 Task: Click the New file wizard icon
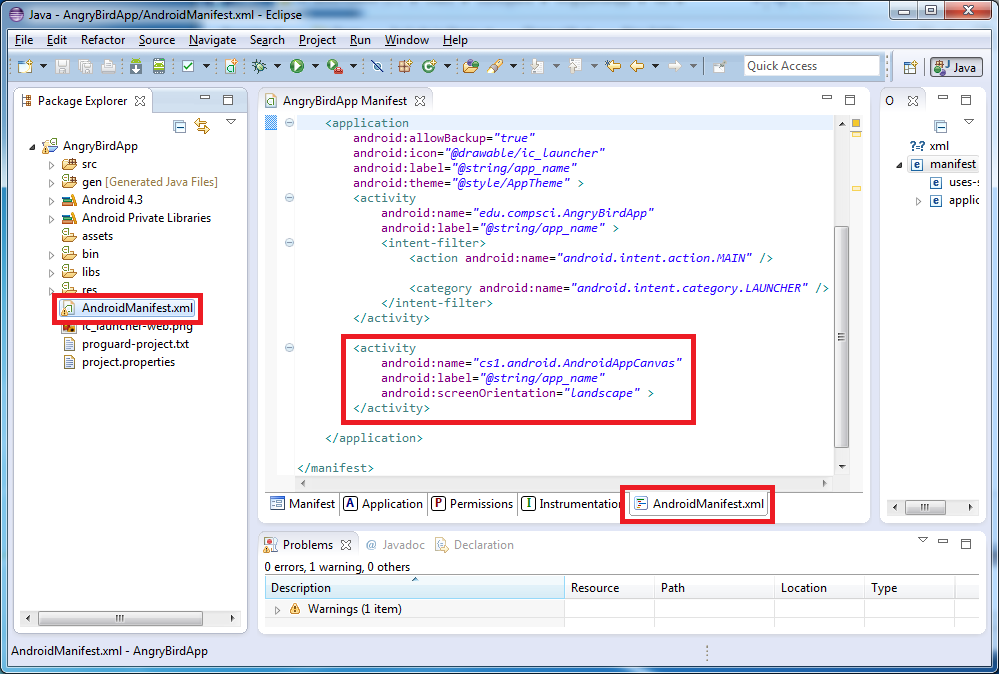pos(25,66)
